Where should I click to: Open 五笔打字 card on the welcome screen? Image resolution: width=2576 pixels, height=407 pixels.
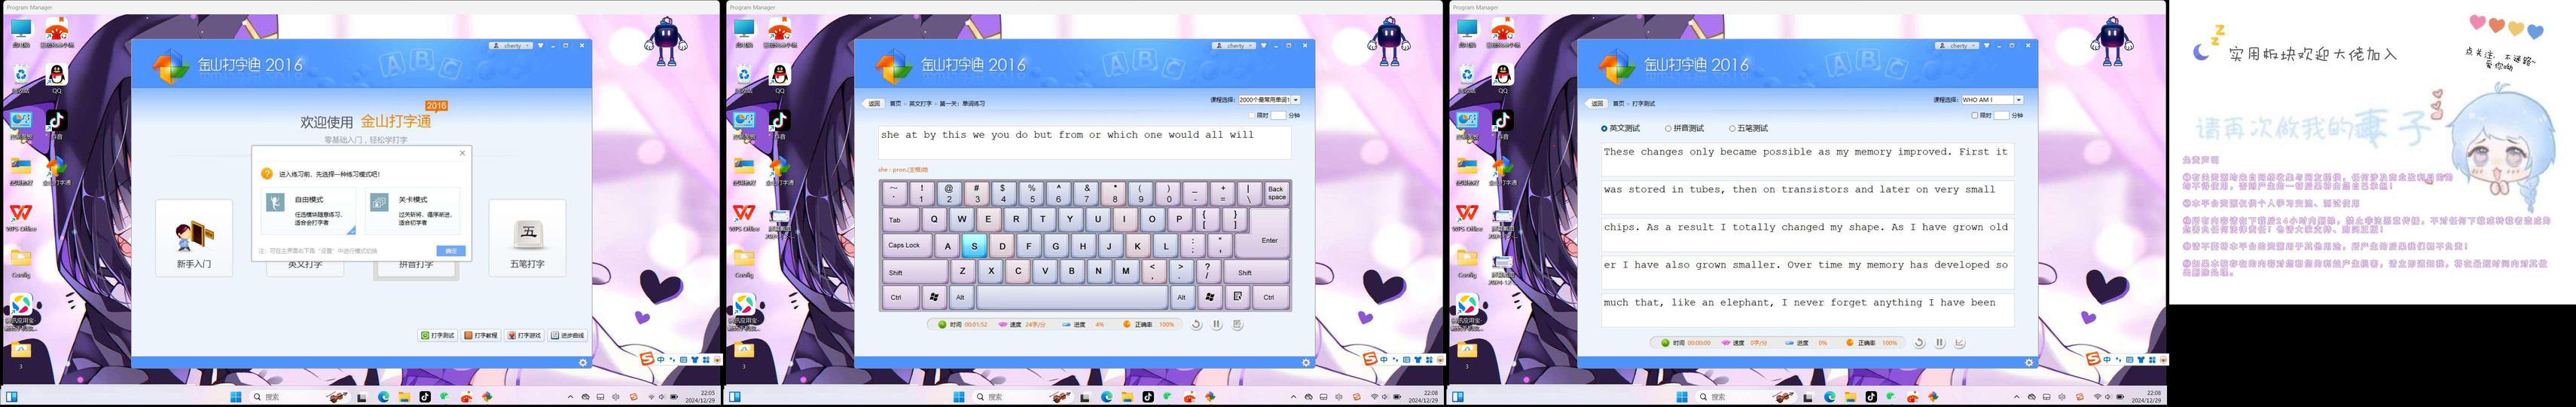point(527,238)
